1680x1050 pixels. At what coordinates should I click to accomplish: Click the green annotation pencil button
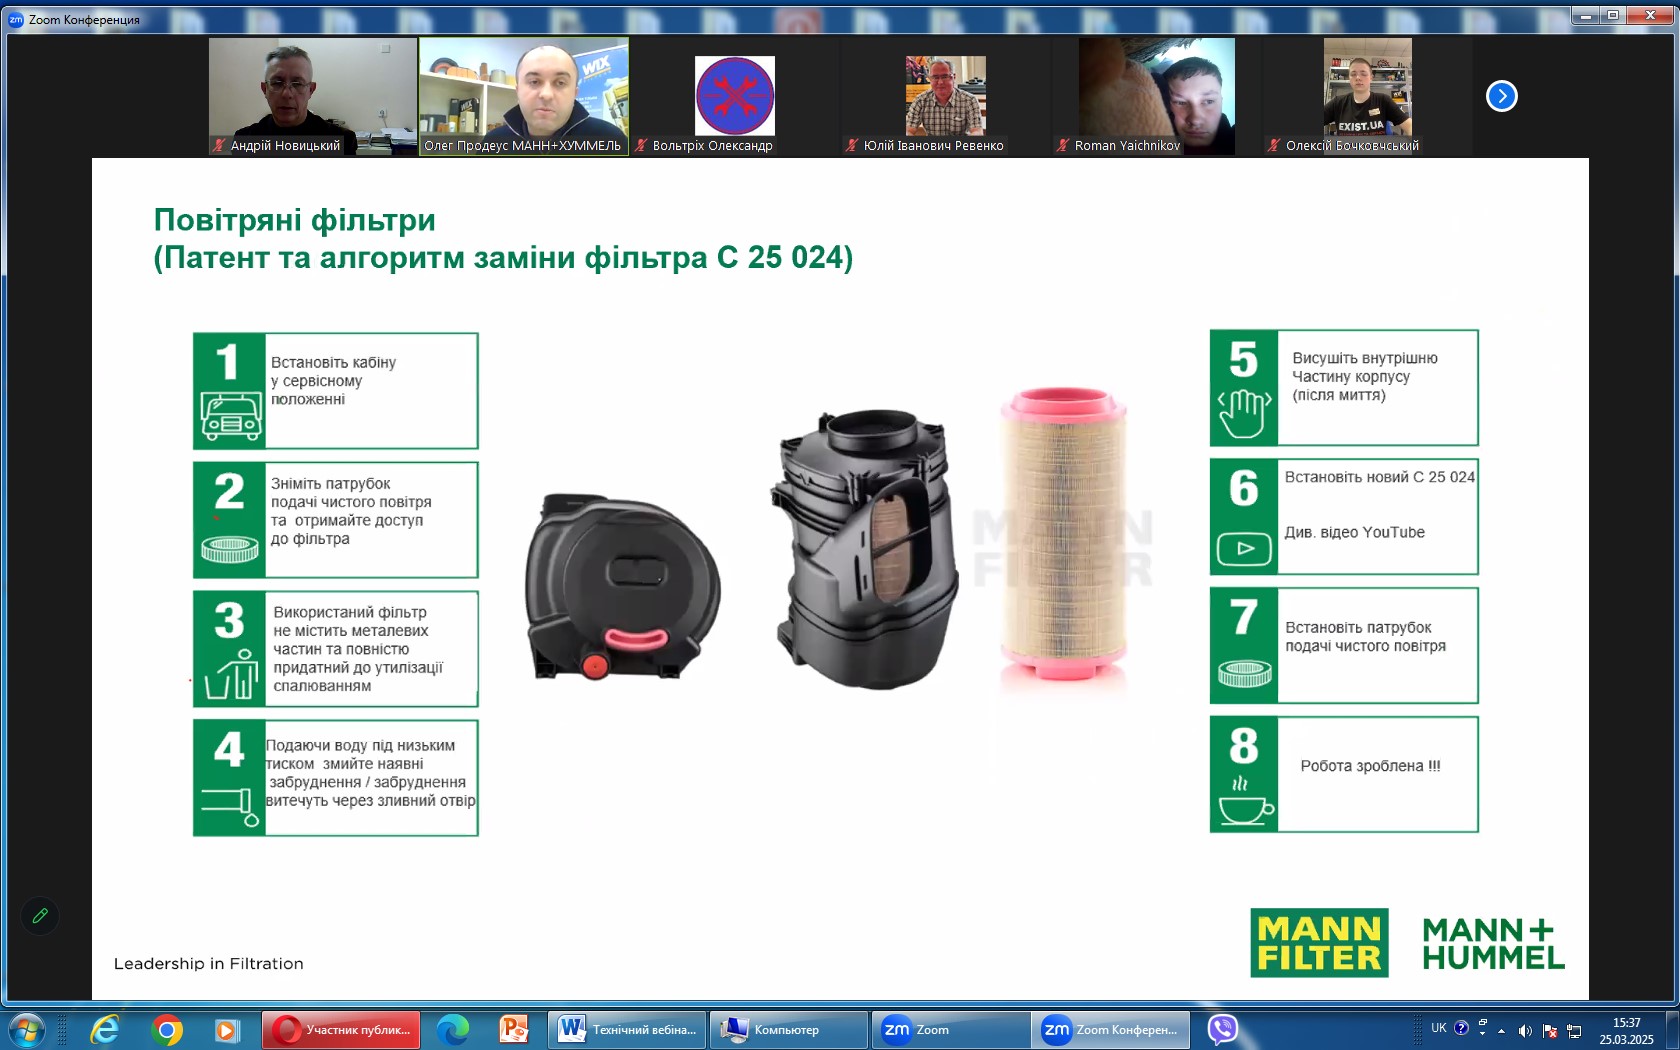[40, 916]
